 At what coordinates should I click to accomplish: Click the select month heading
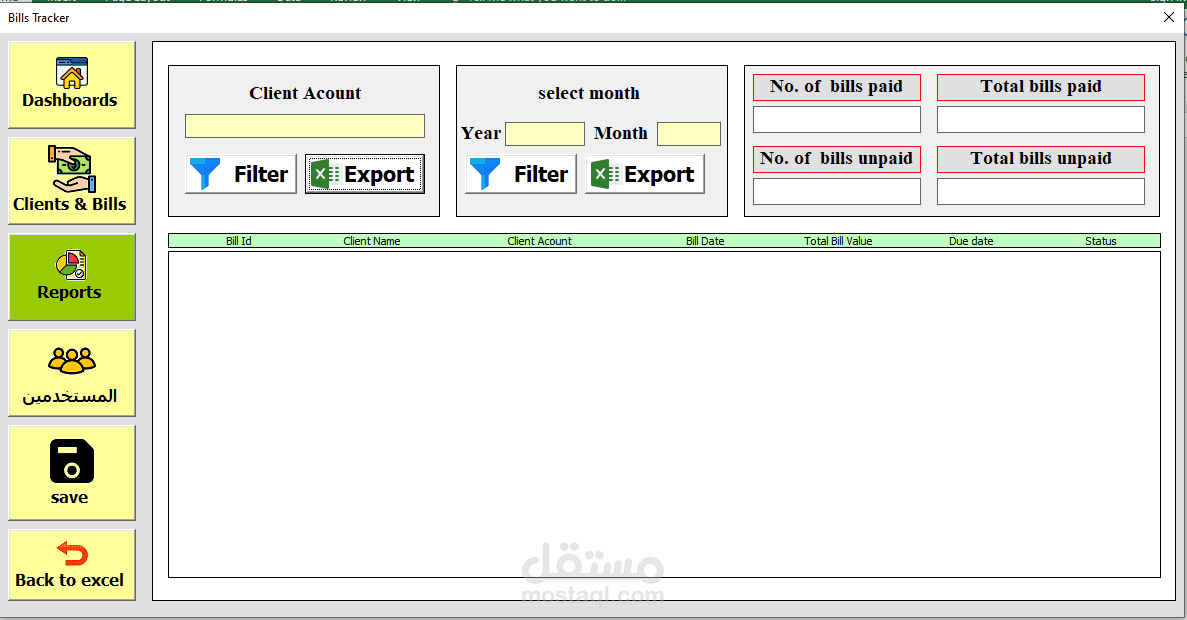[589, 93]
